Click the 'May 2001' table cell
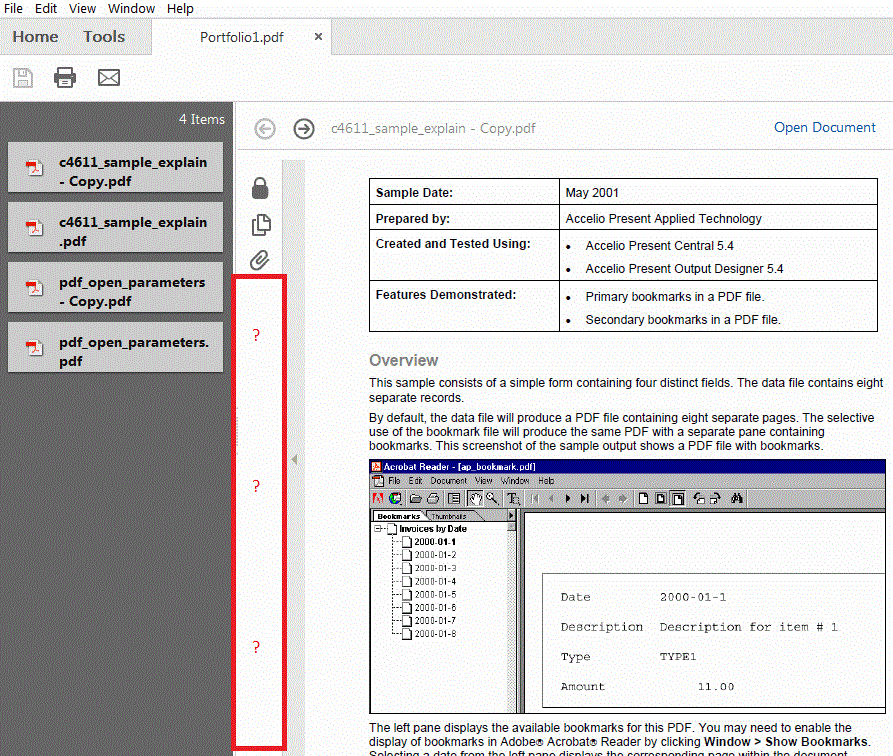The width and height of the screenshot is (893, 756). (718, 192)
